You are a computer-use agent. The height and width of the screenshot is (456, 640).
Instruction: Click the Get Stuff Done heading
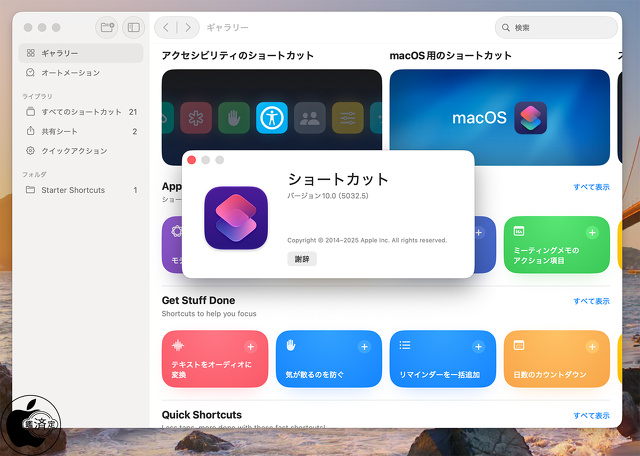tap(198, 300)
